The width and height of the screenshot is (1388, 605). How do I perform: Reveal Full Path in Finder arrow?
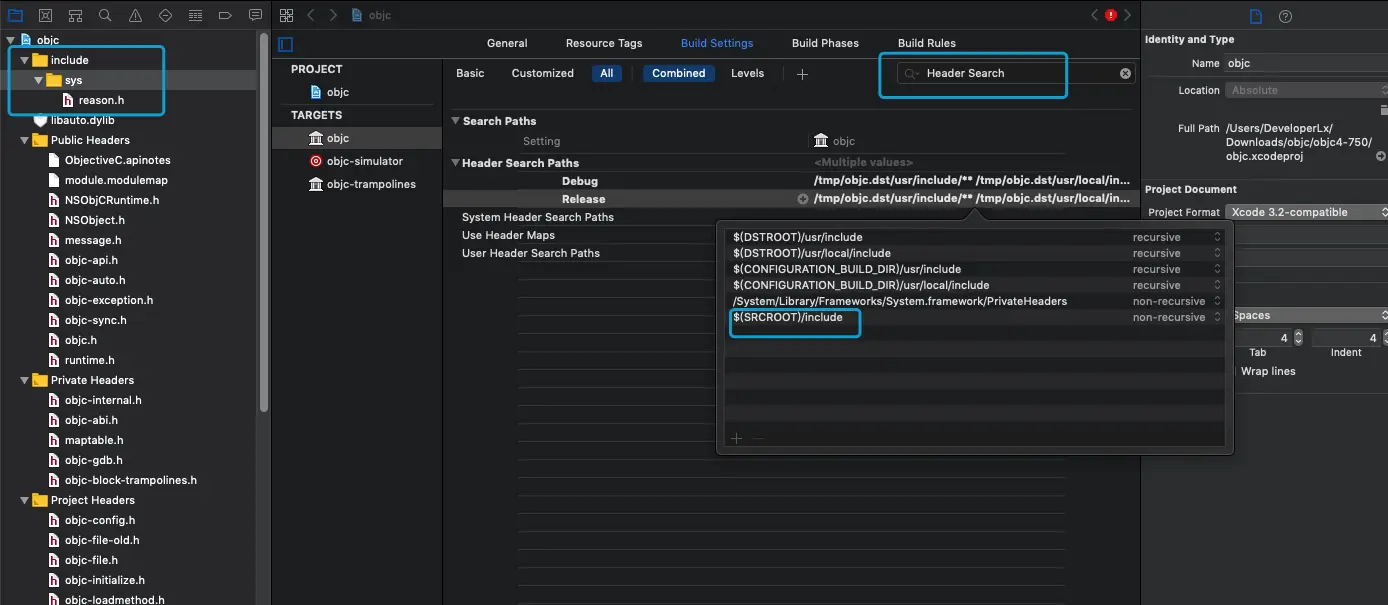click(1380, 156)
